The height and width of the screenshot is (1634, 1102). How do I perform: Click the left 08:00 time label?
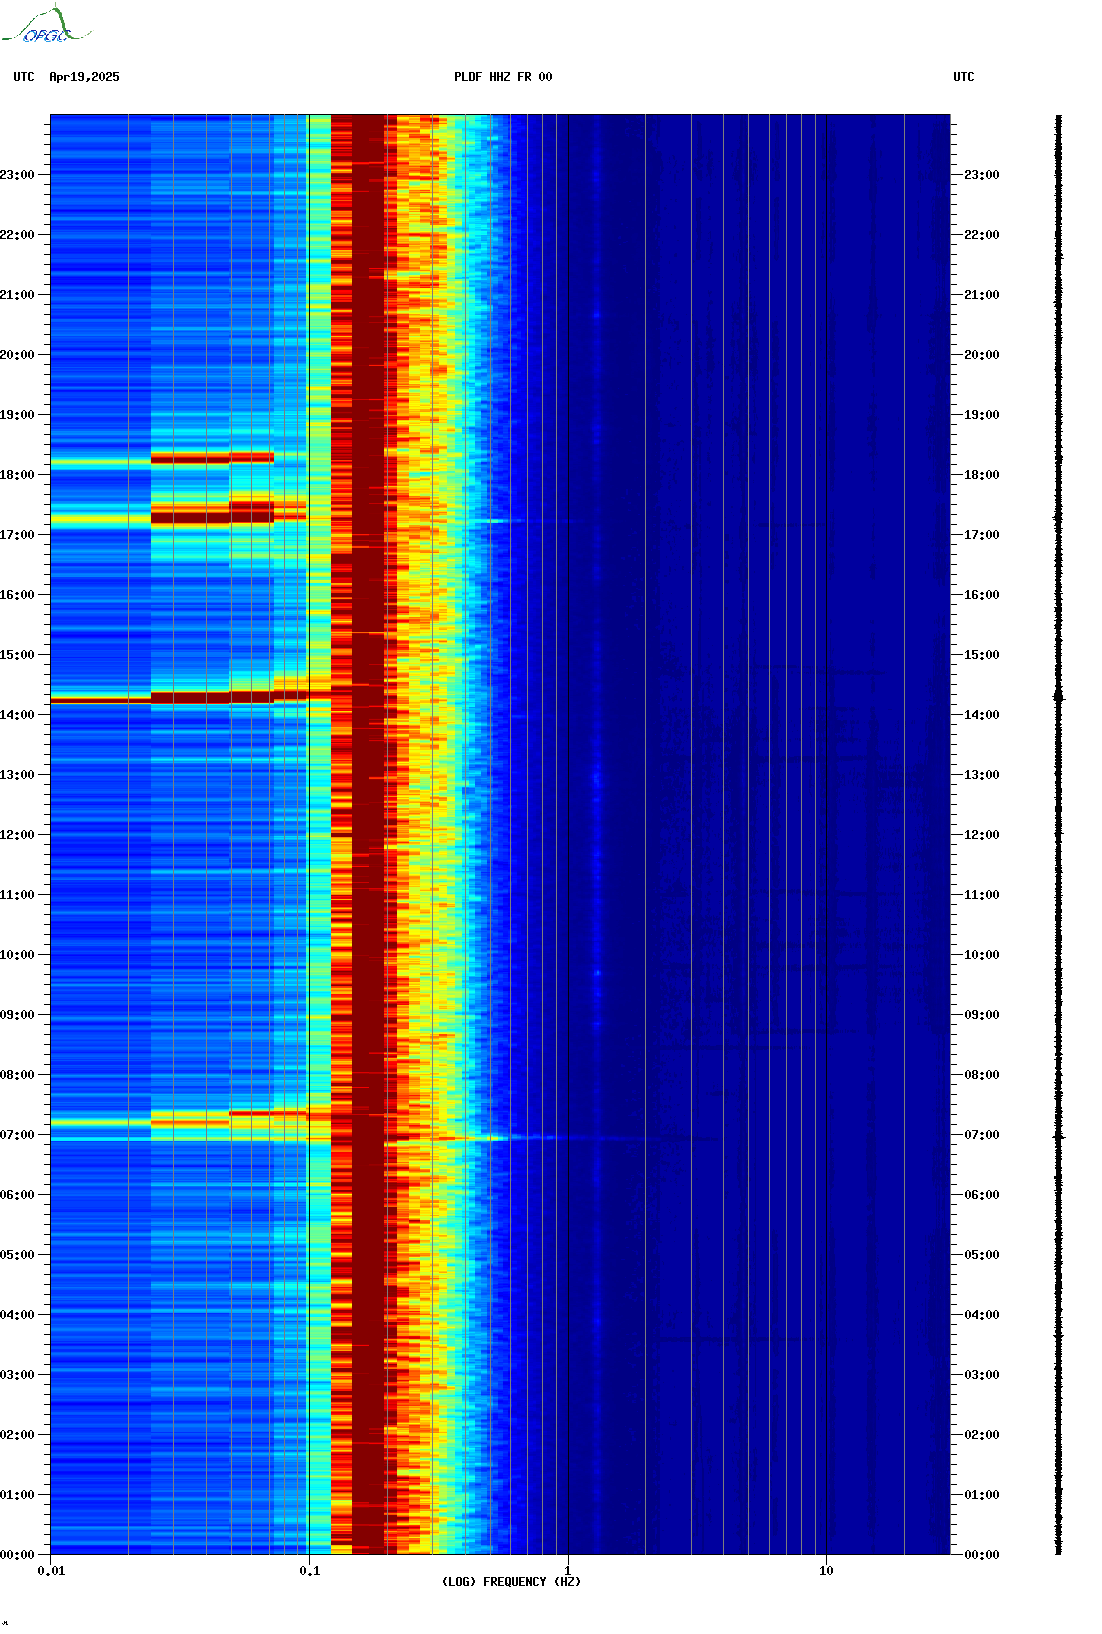(x=17, y=1075)
